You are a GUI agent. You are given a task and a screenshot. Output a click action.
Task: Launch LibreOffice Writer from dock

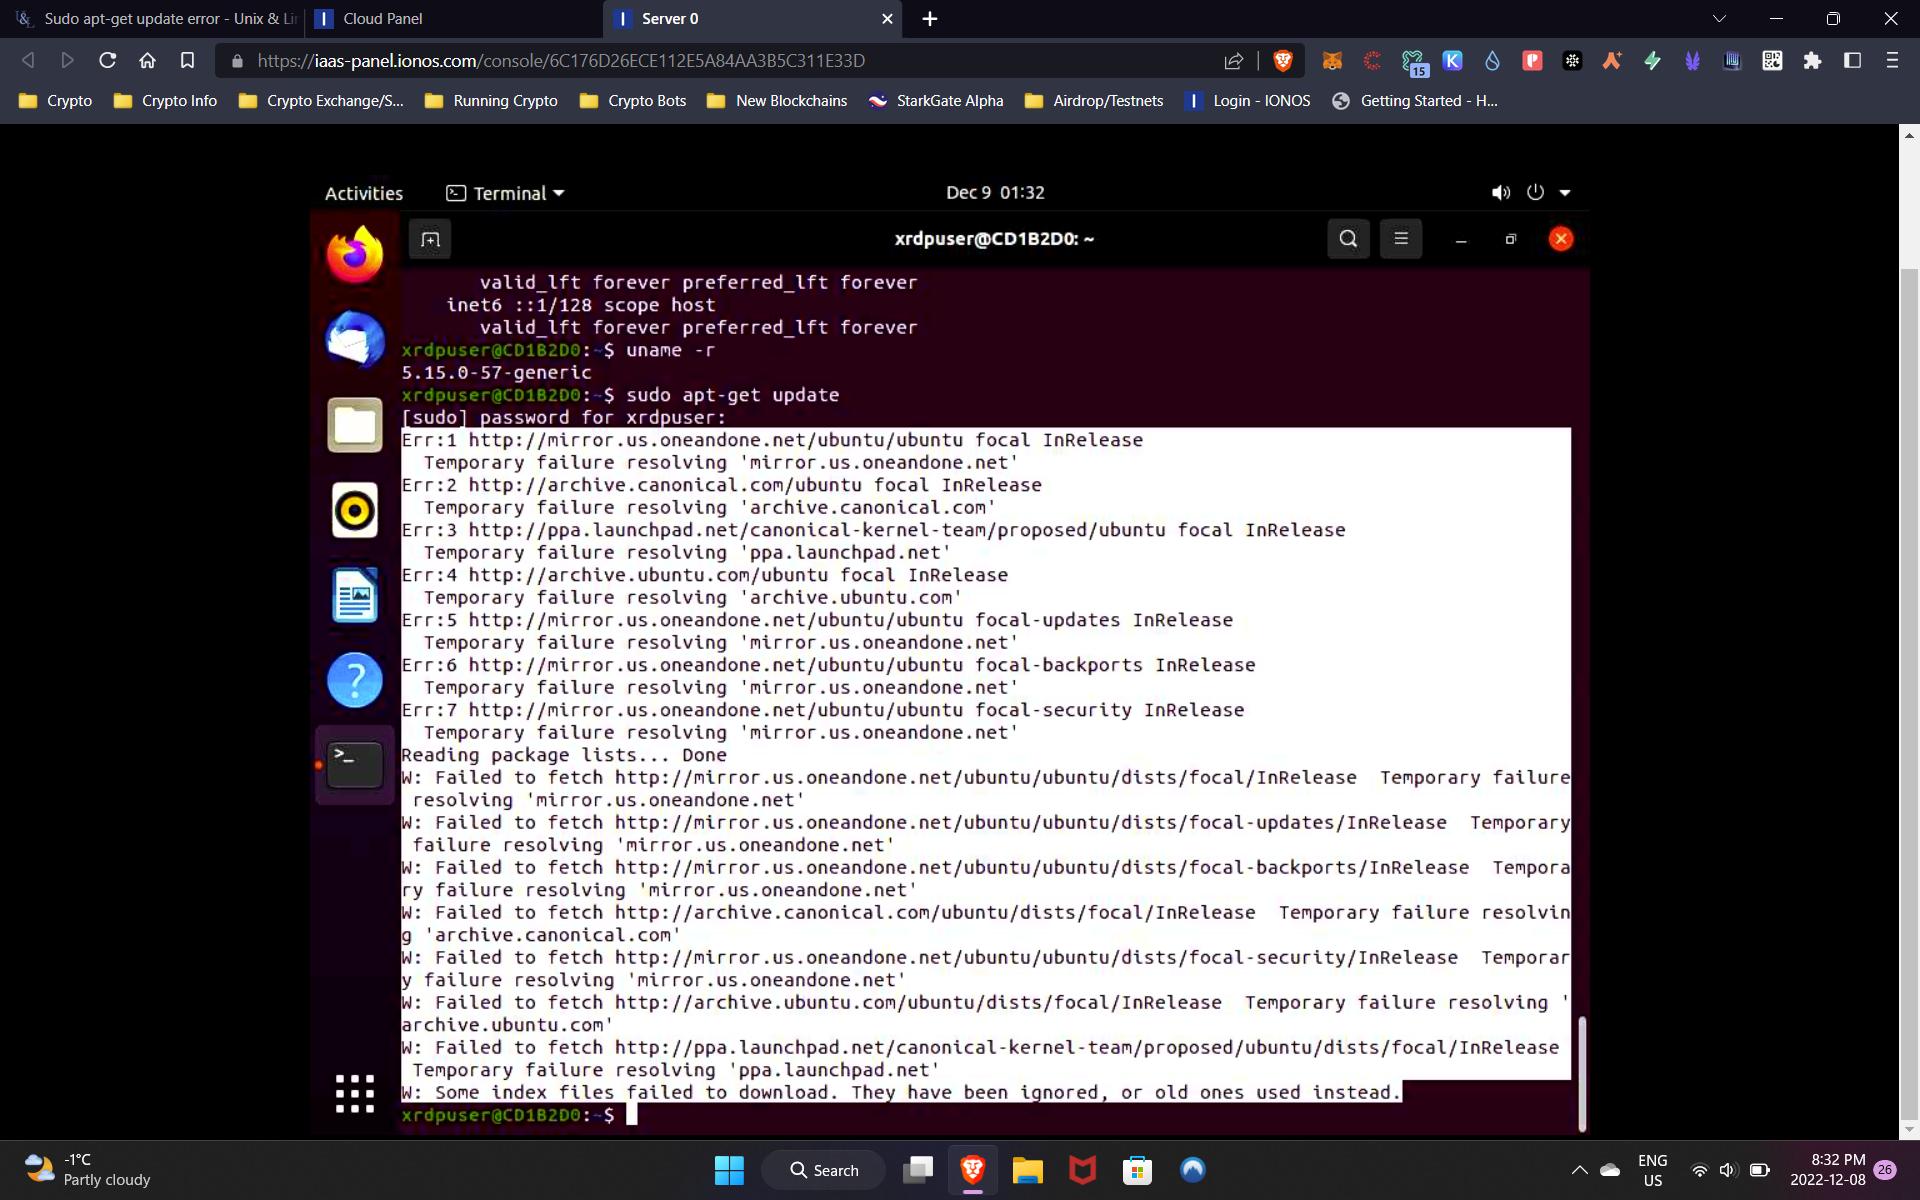coord(355,595)
